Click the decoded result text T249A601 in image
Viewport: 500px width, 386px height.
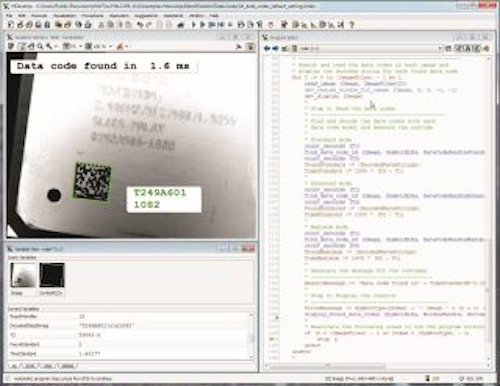pyautogui.click(x=160, y=193)
